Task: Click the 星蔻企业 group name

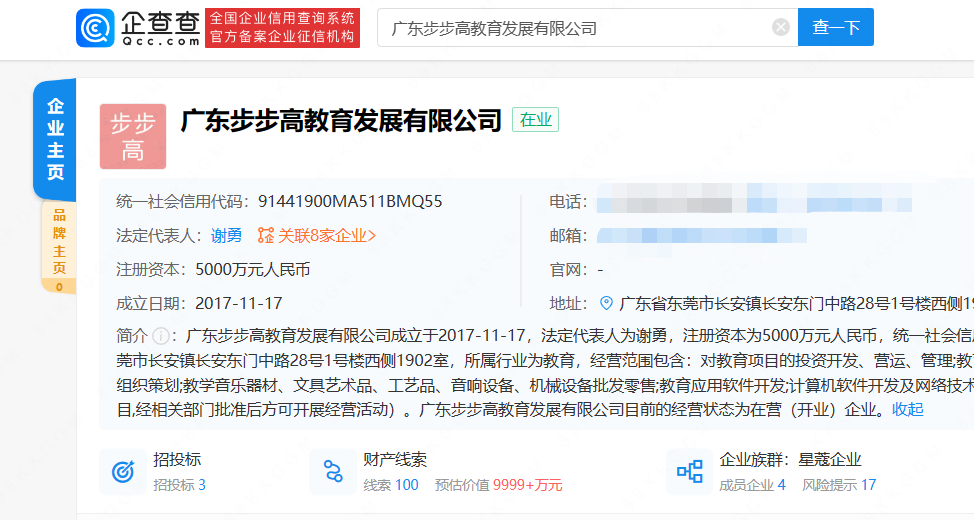Action: click(x=830, y=460)
